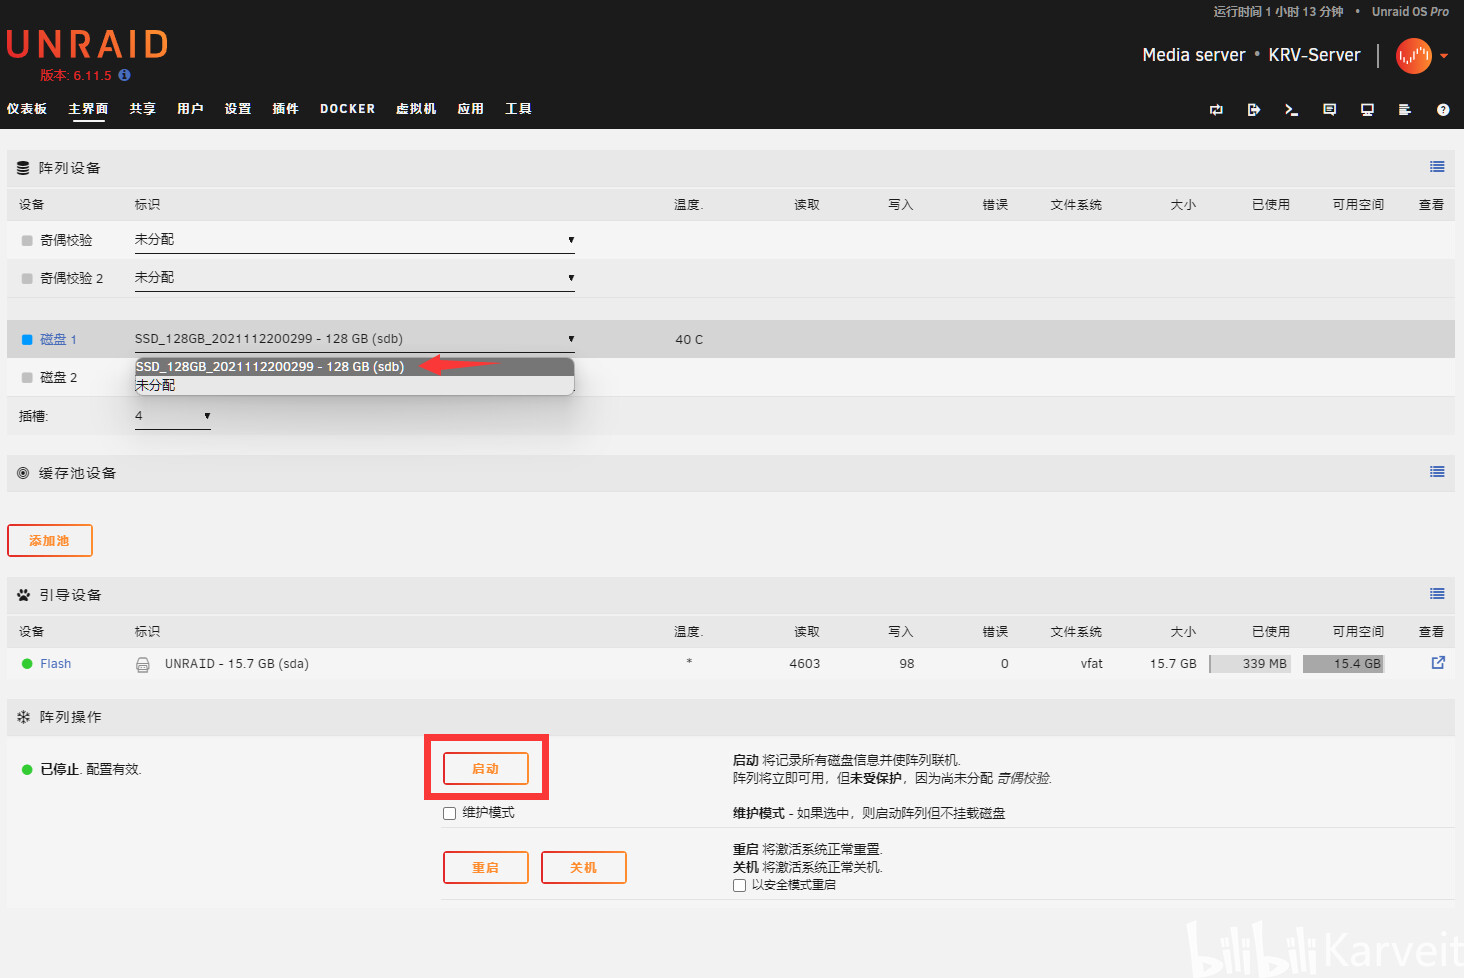This screenshot has height=978, width=1464.
Task: Toggle list view icon for 缓存池设备 section
Action: pyautogui.click(x=1437, y=472)
